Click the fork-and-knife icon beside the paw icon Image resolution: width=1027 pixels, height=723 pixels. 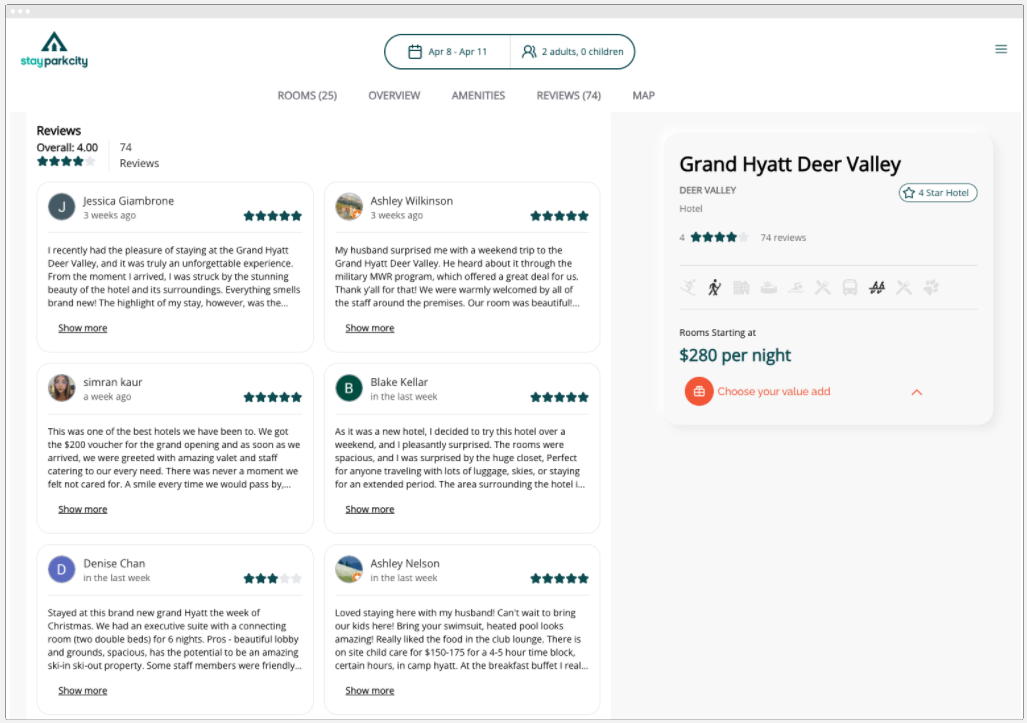tap(904, 287)
